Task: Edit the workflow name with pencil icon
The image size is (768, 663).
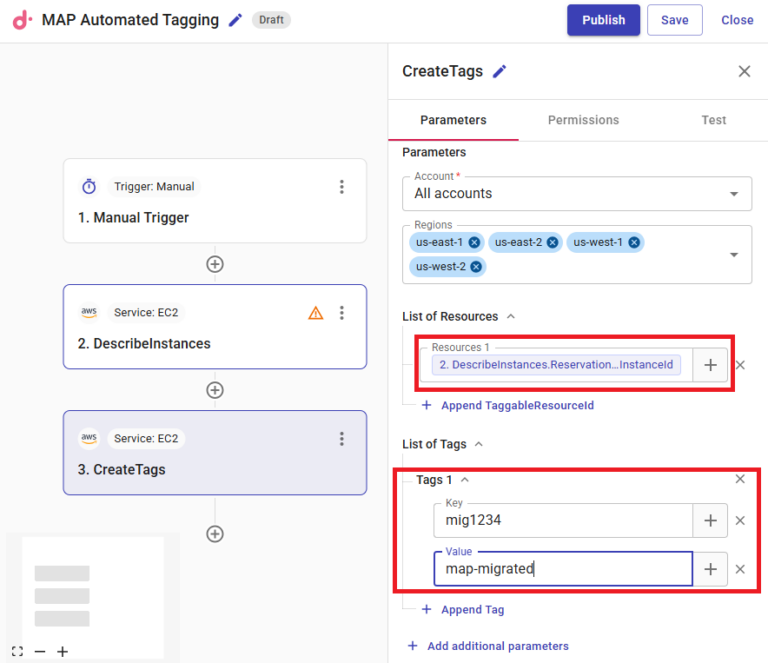Action: pos(236,20)
